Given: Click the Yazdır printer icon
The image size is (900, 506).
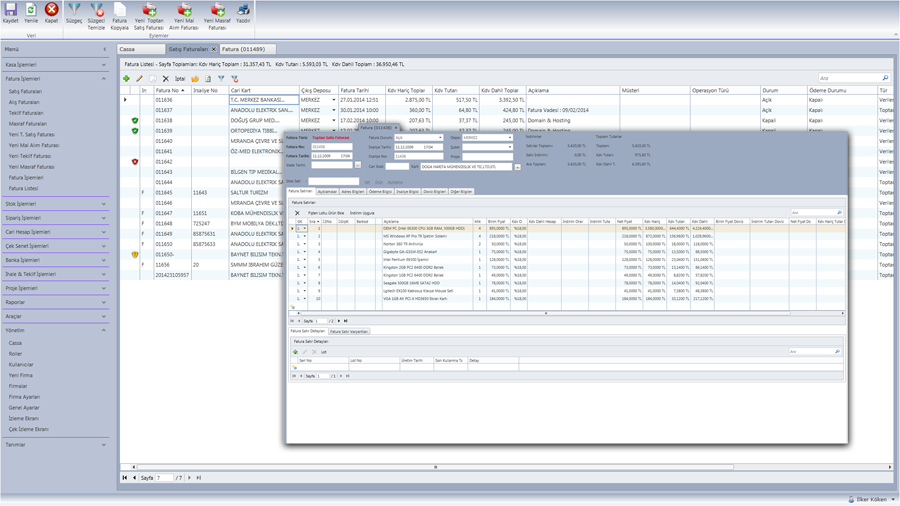Looking at the screenshot, I should tap(243, 12).
